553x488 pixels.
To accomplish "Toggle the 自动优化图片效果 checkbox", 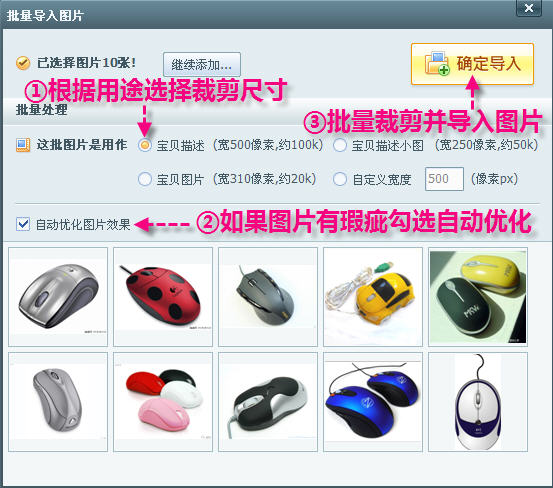I will pyautogui.click(x=23, y=224).
